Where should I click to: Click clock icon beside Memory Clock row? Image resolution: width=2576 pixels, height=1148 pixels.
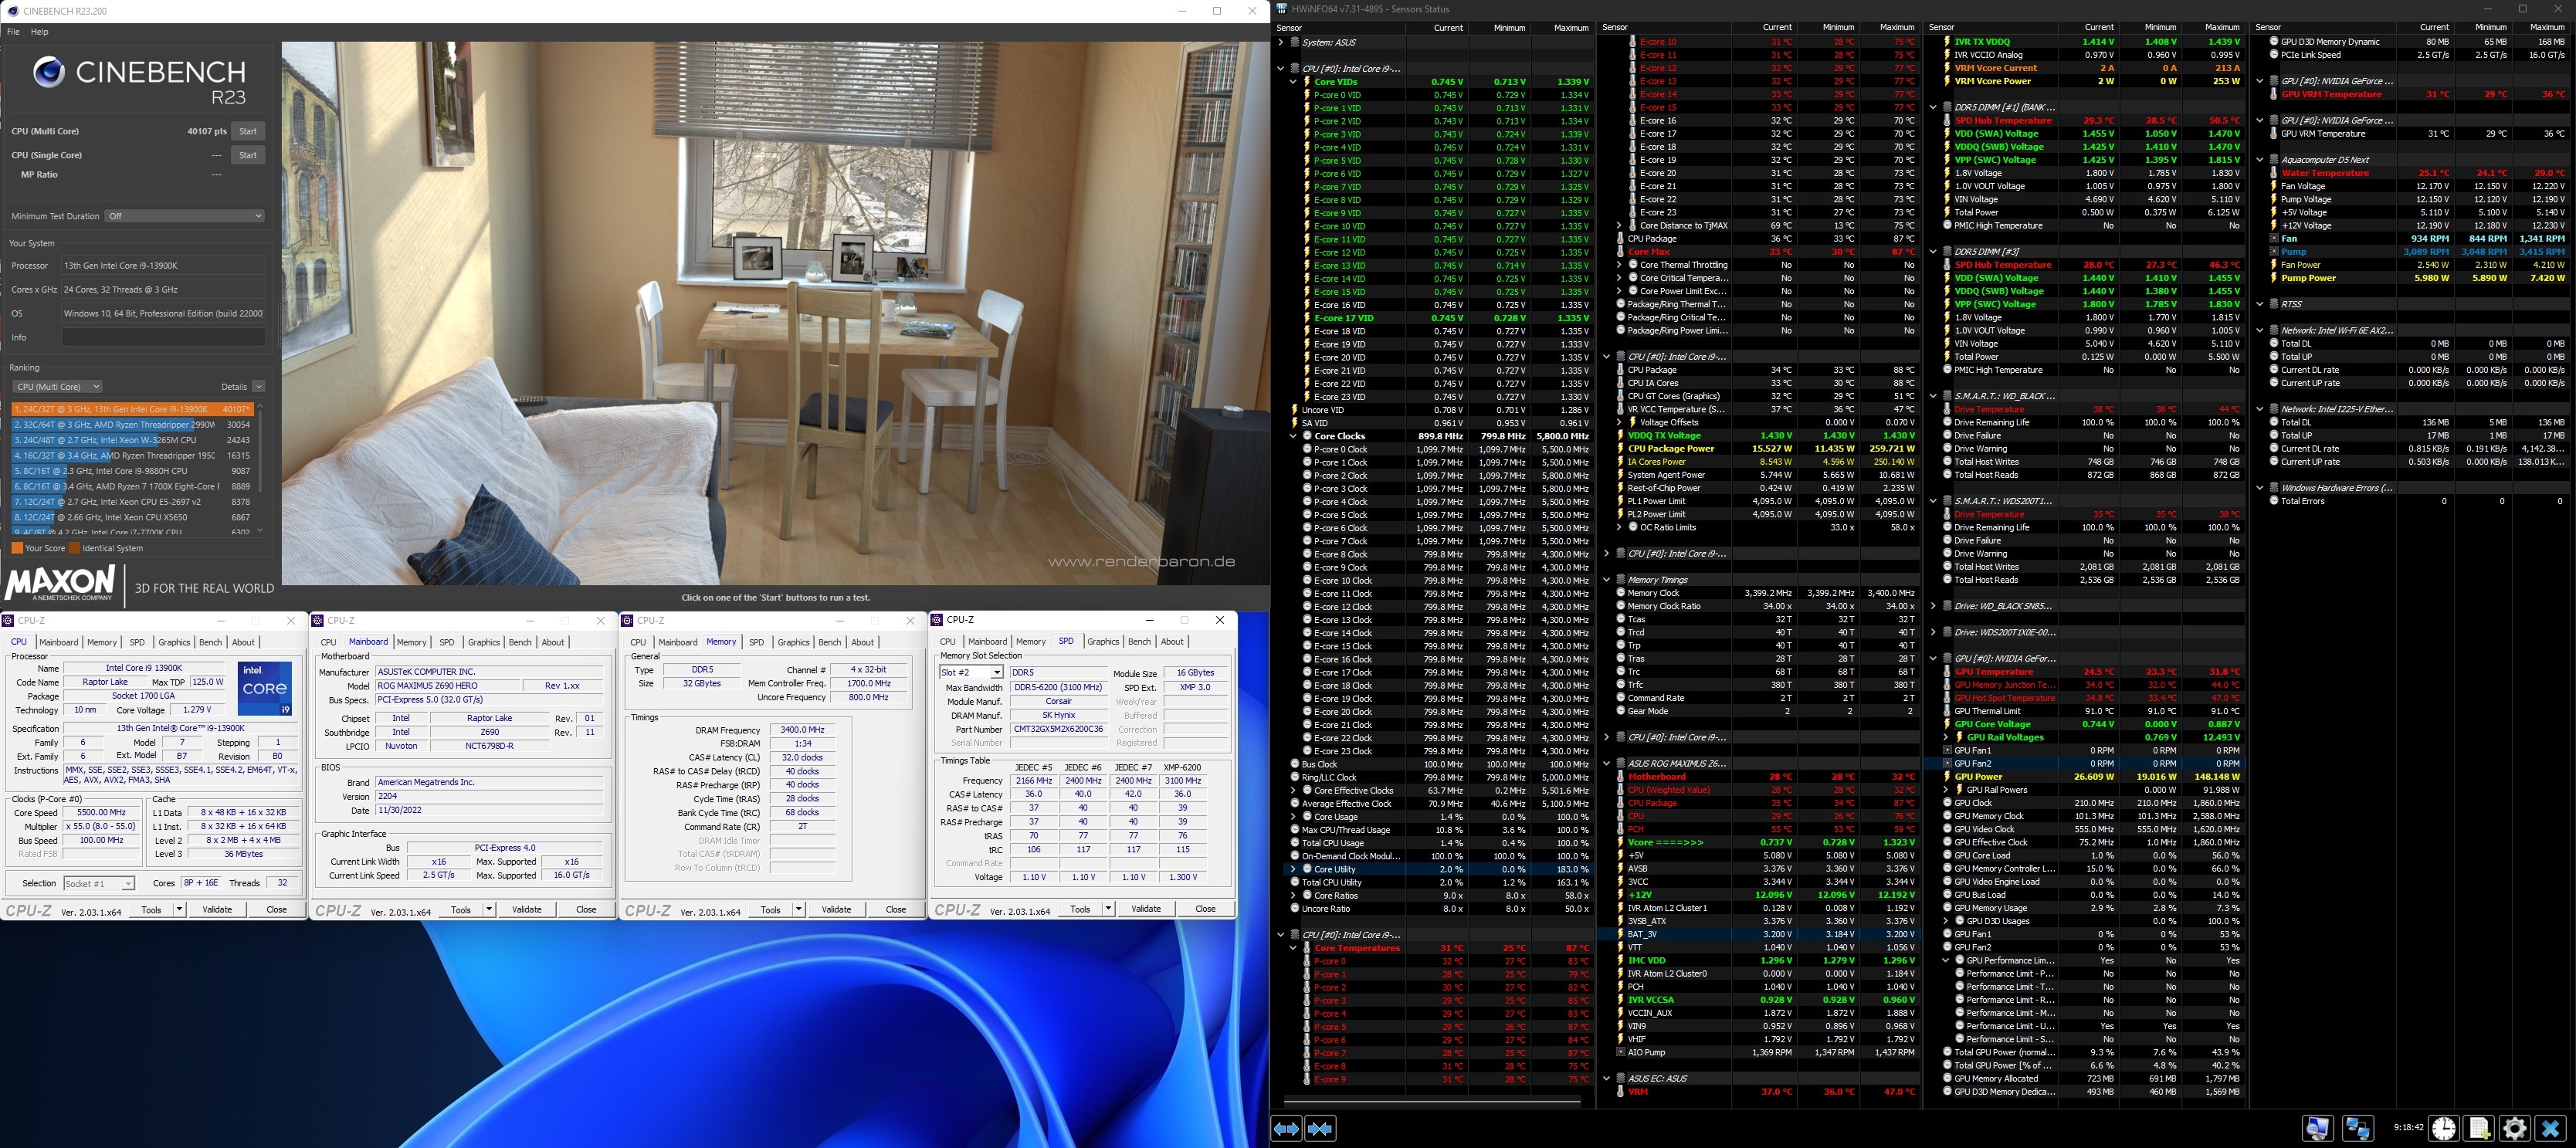pyautogui.click(x=1620, y=593)
